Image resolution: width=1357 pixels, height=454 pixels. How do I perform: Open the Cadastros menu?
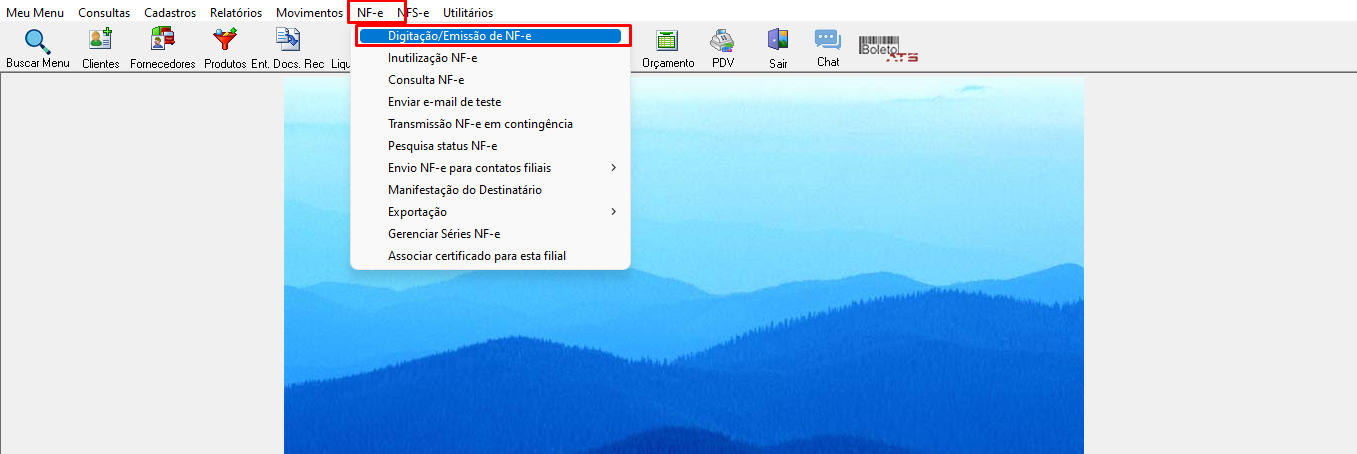click(170, 13)
